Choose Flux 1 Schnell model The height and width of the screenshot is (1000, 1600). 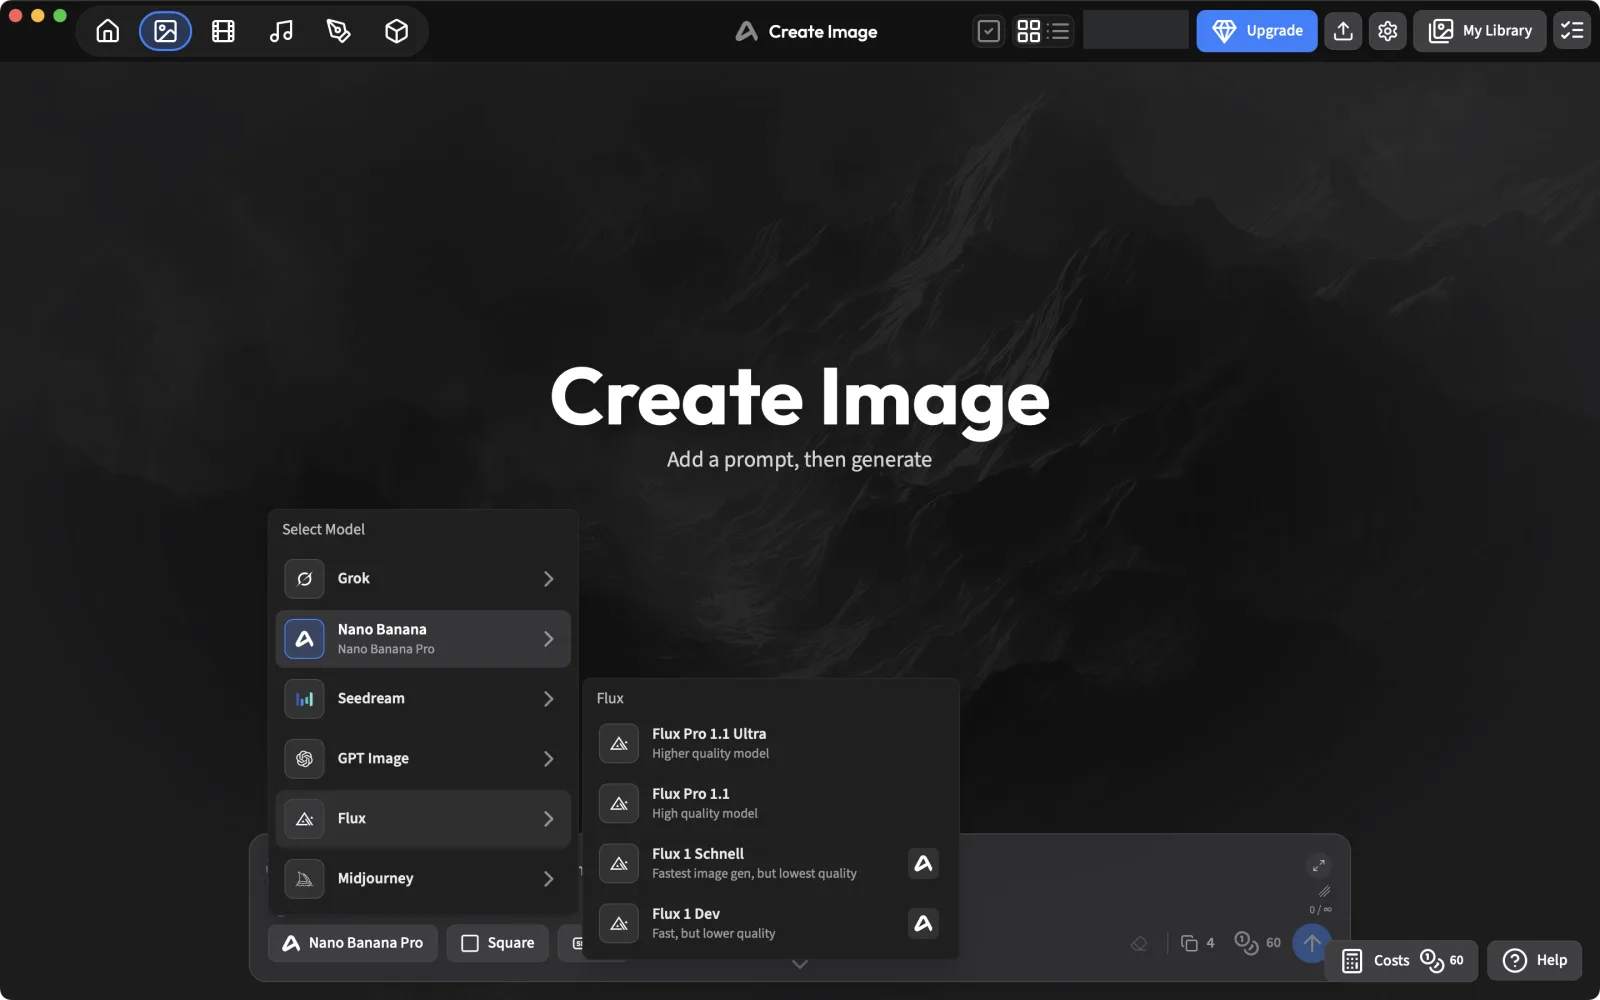pos(770,863)
